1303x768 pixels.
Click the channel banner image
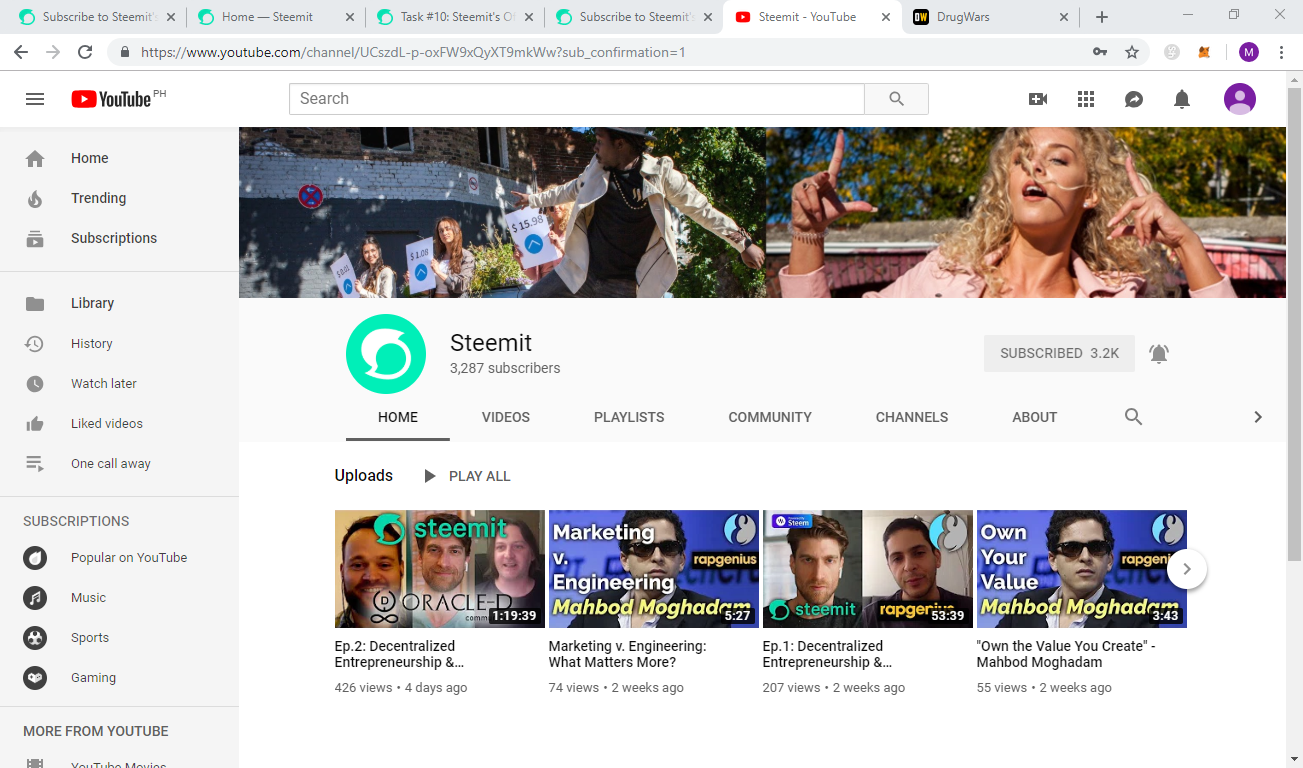(x=762, y=212)
